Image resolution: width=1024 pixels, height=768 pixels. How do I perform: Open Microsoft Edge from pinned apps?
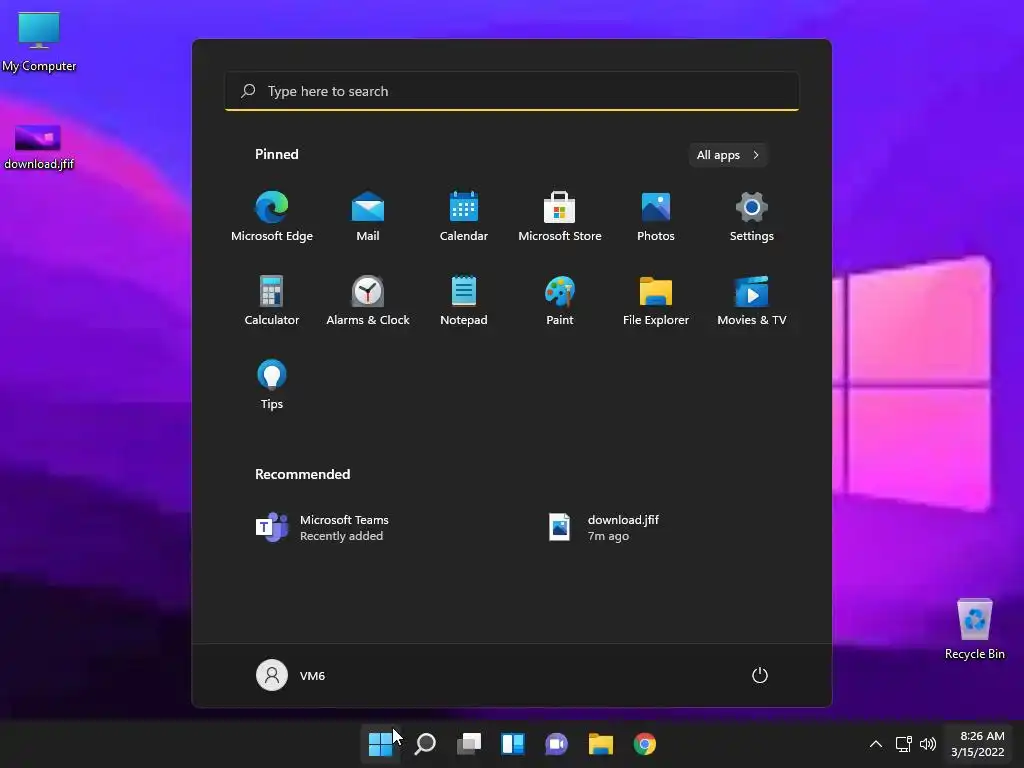[272, 216]
